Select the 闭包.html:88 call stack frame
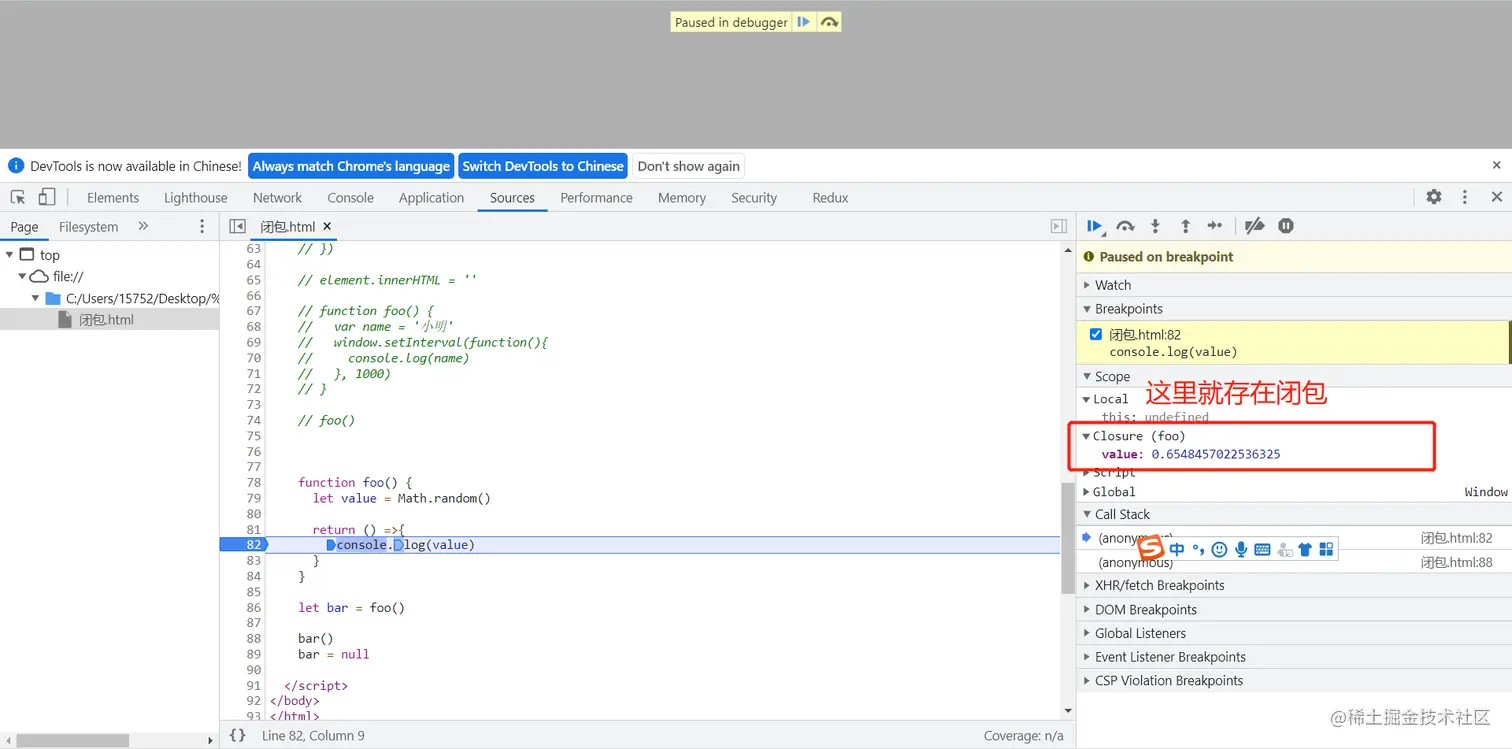Image resolution: width=1512 pixels, height=749 pixels. (1294, 562)
